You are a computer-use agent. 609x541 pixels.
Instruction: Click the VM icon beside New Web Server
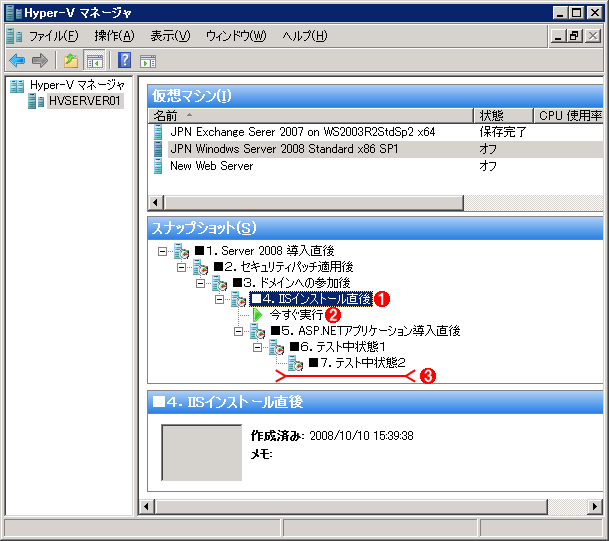(158, 166)
